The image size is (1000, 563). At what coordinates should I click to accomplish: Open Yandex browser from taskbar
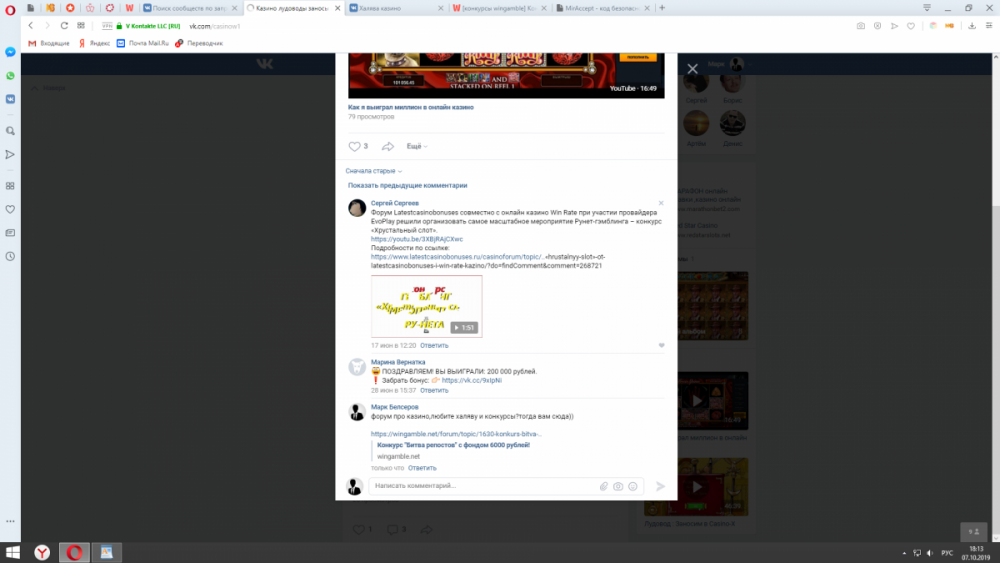click(x=42, y=552)
